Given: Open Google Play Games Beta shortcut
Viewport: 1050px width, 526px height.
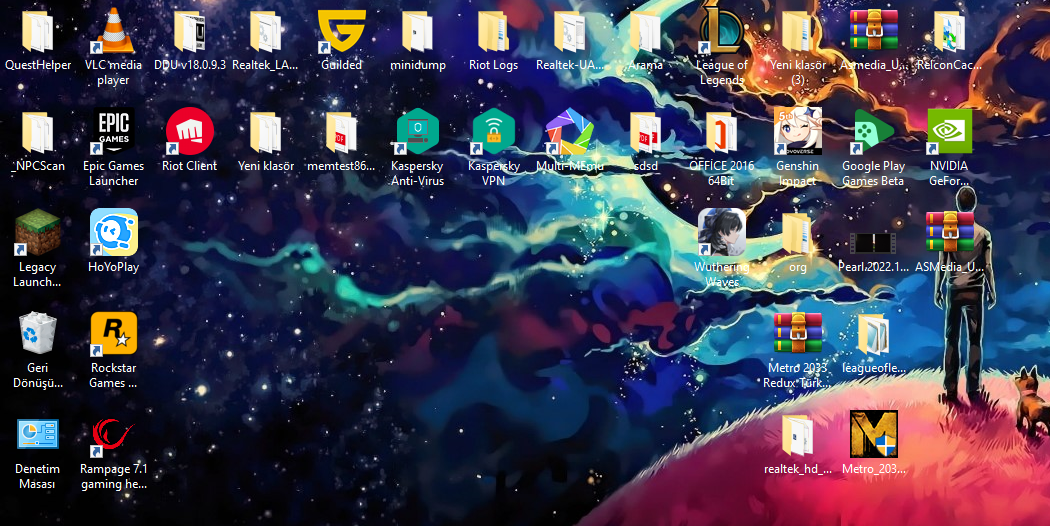Looking at the screenshot, I should pyautogui.click(x=873, y=131).
